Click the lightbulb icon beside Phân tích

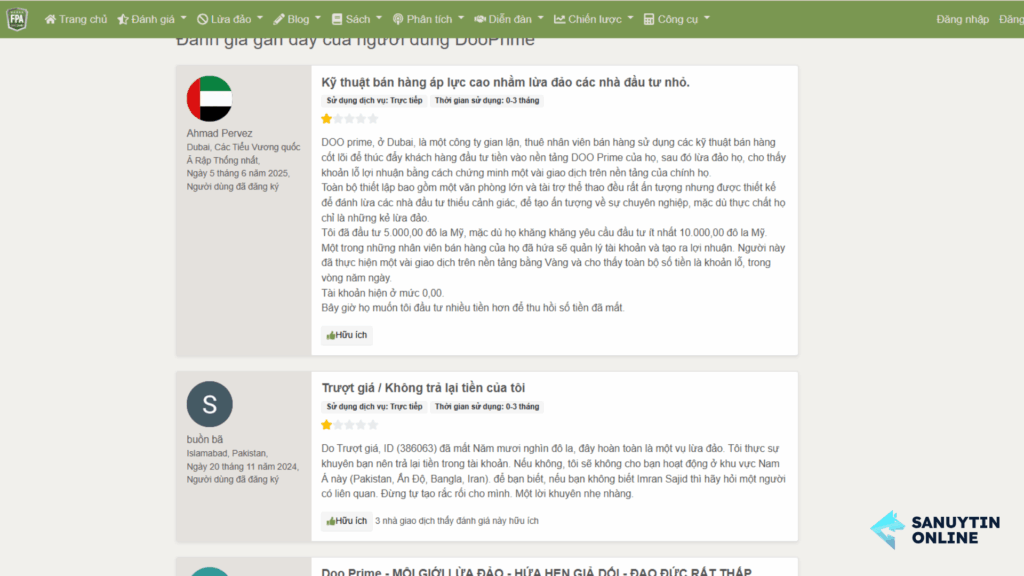[x=398, y=20]
